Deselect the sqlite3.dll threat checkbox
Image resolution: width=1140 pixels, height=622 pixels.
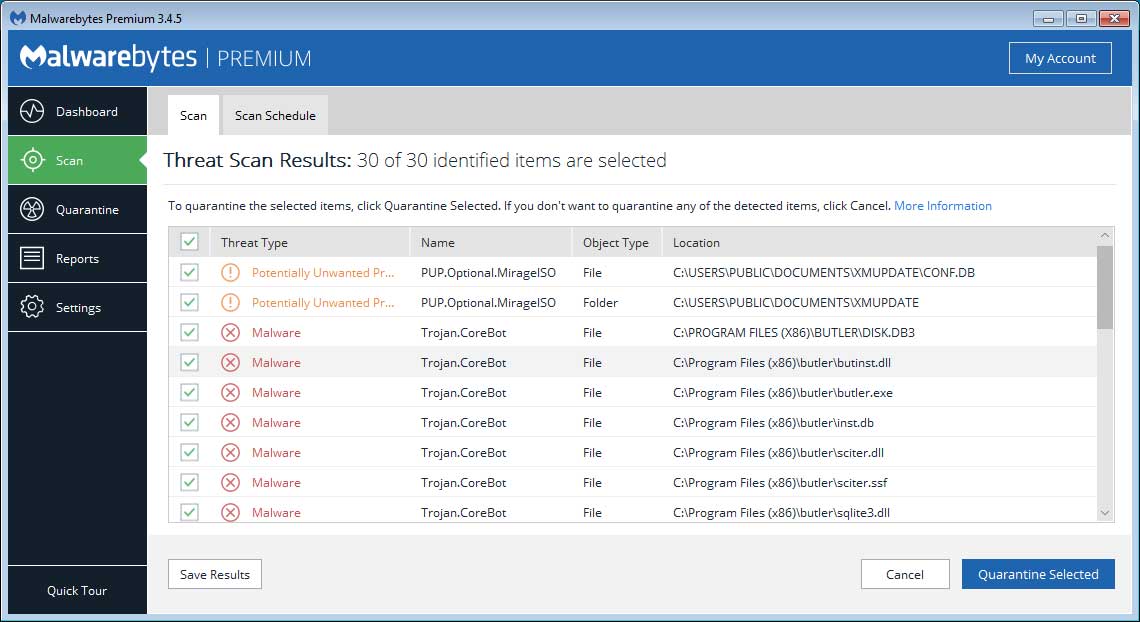[x=189, y=512]
